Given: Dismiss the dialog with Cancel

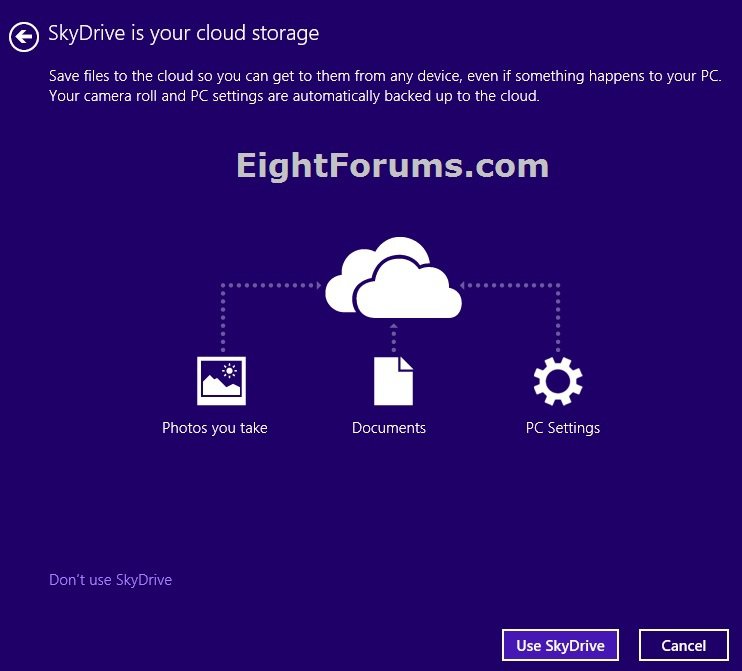Looking at the screenshot, I should pyautogui.click(x=683, y=645).
